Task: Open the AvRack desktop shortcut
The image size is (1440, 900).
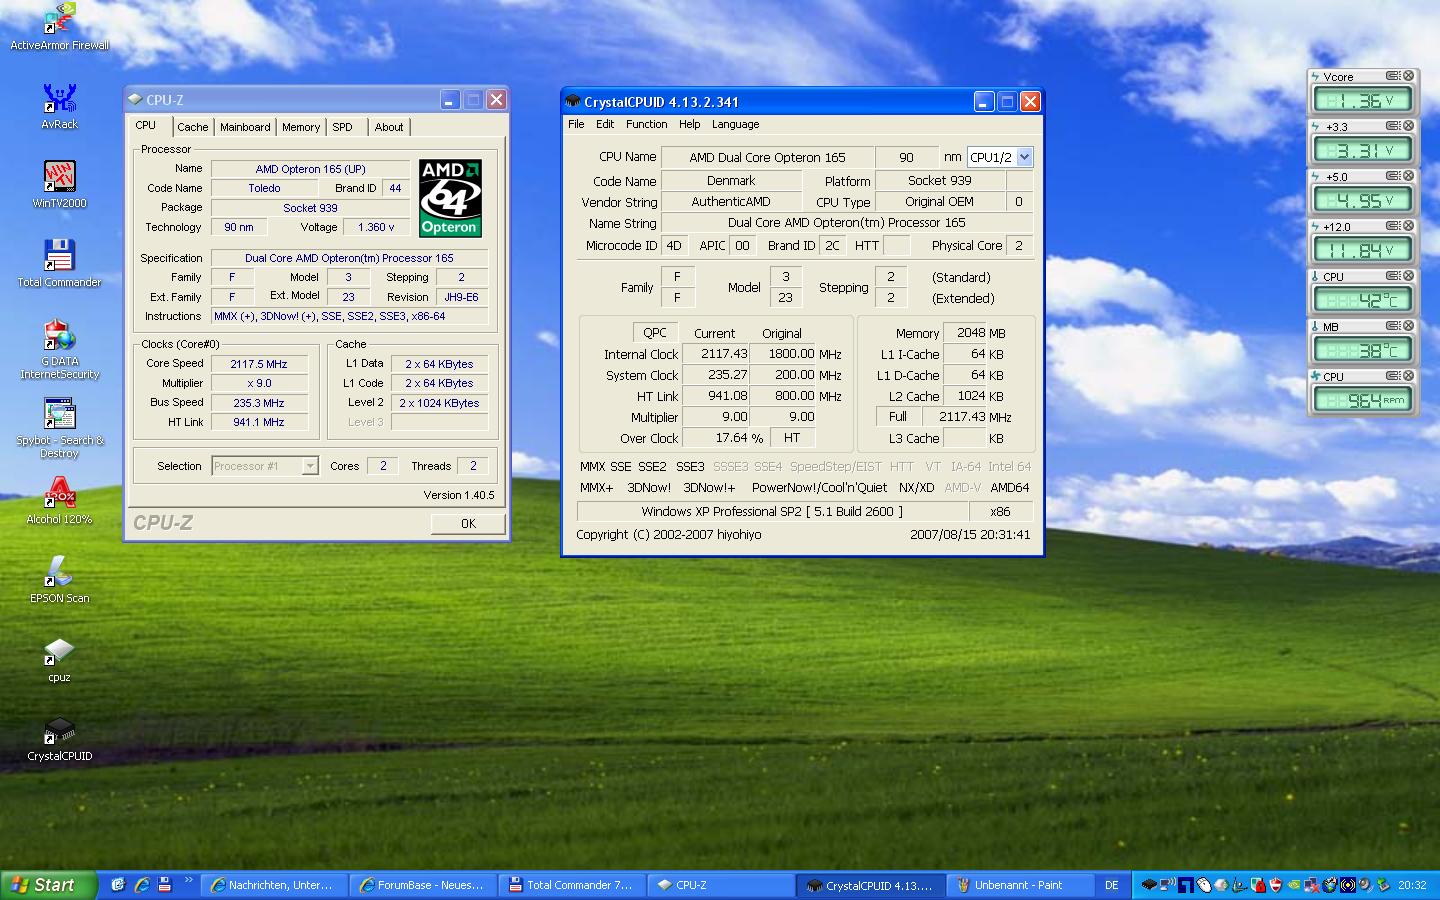Action: tap(59, 106)
